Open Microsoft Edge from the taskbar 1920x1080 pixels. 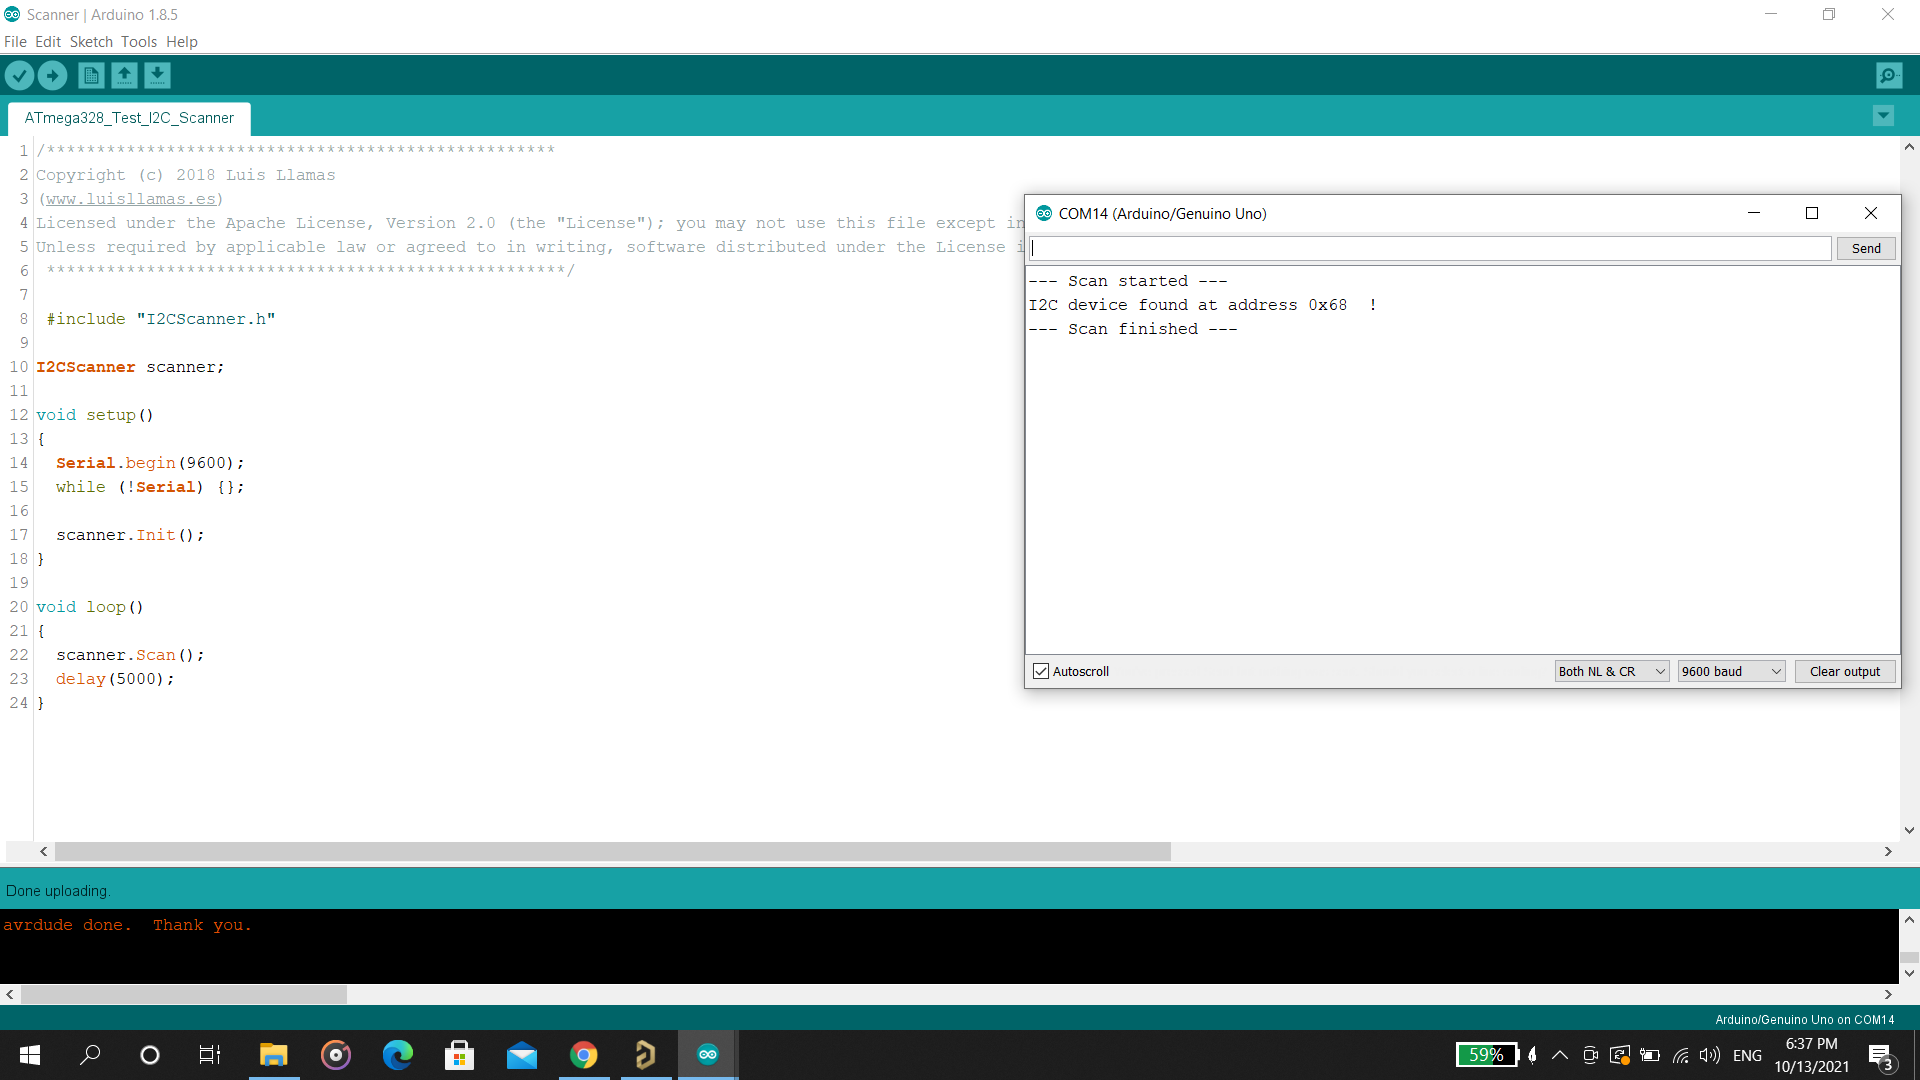(397, 1054)
